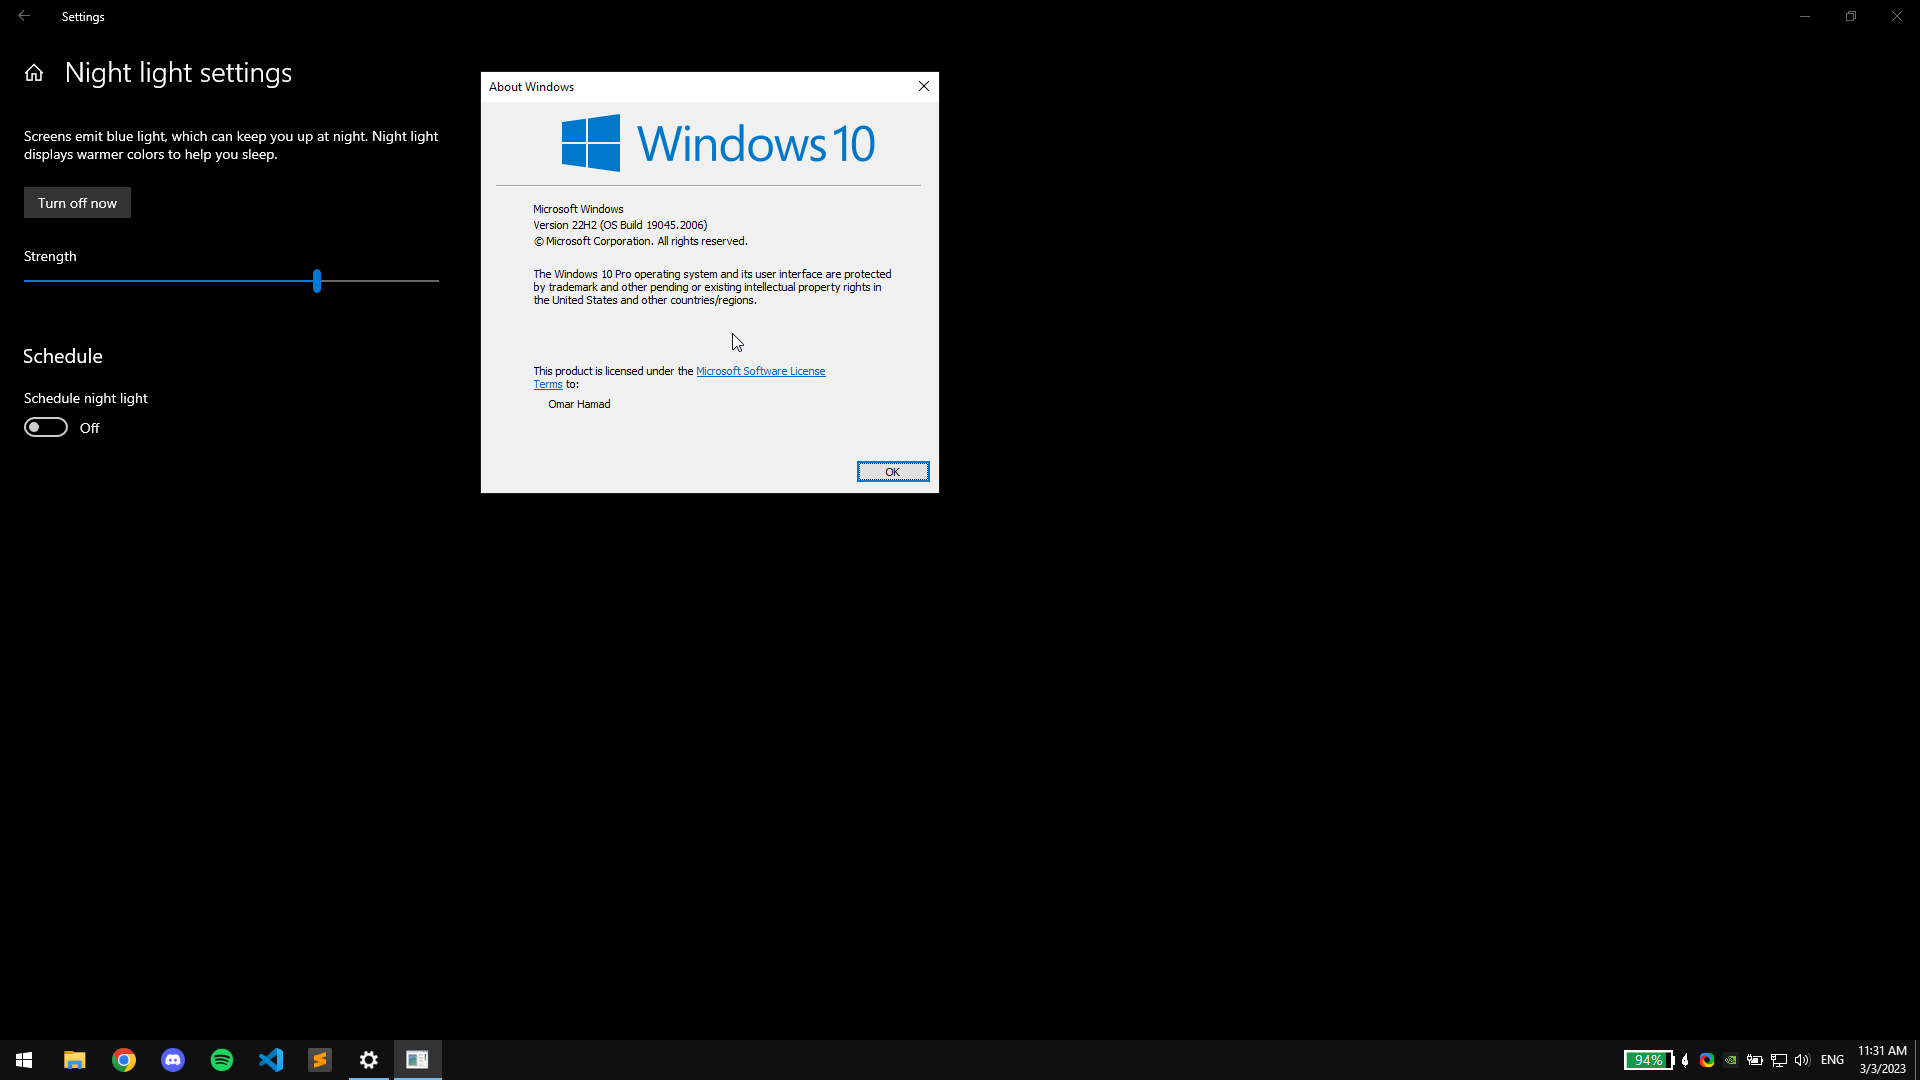
Task: Open File Explorer from the taskbar
Action: tap(75, 1060)
